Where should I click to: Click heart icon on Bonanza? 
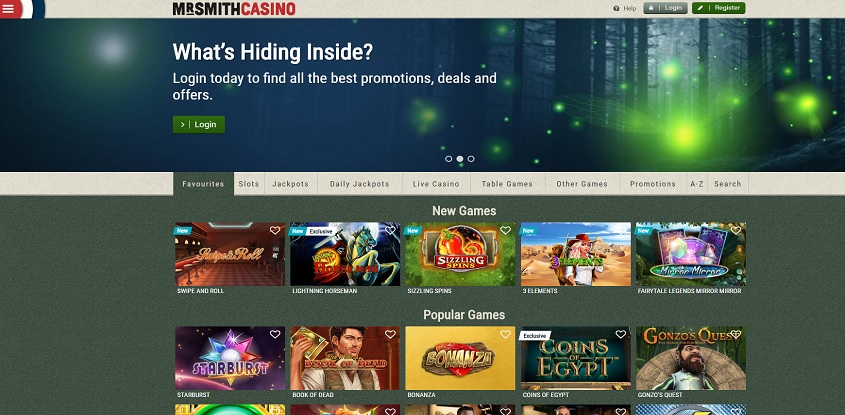click(x=505, y=334)
